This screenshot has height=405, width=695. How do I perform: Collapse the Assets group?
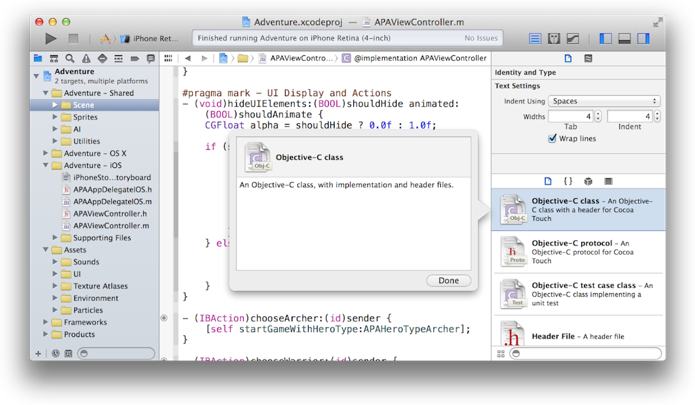pos(46,249)
